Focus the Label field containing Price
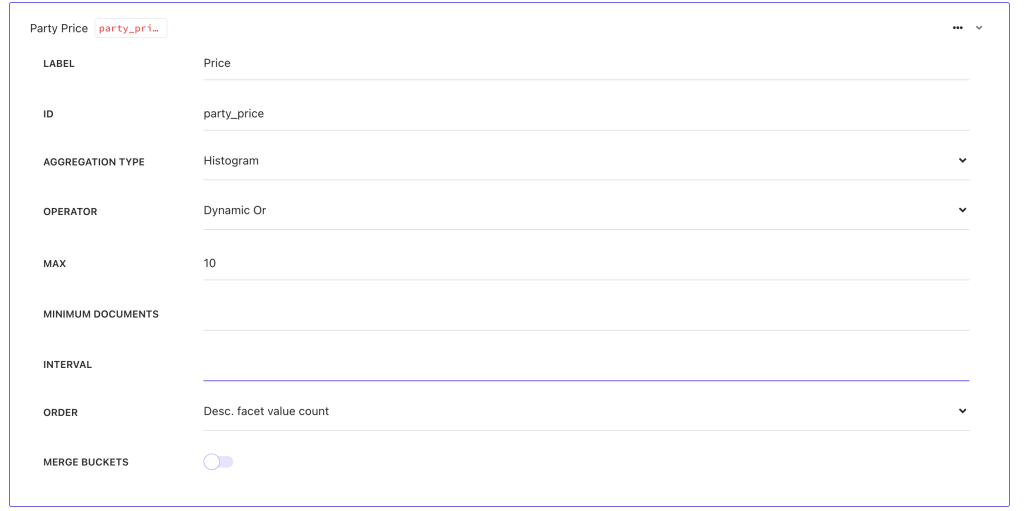The height and width of the screenshot is (511, 1024). click(x=585, y=63)
